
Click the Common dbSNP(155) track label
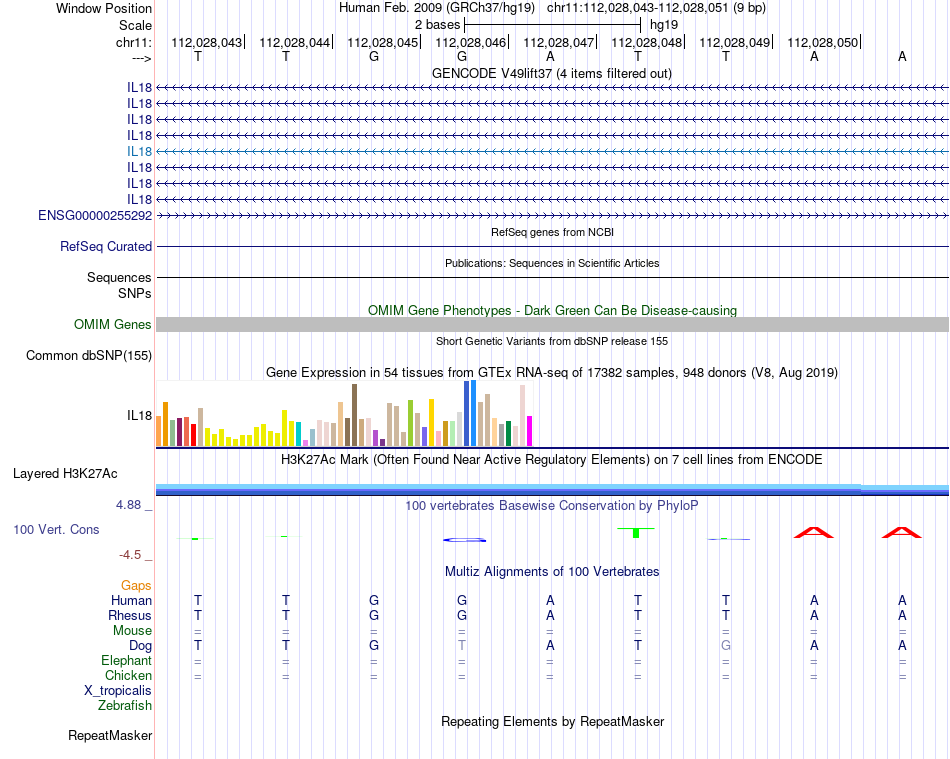pos(89,356)
